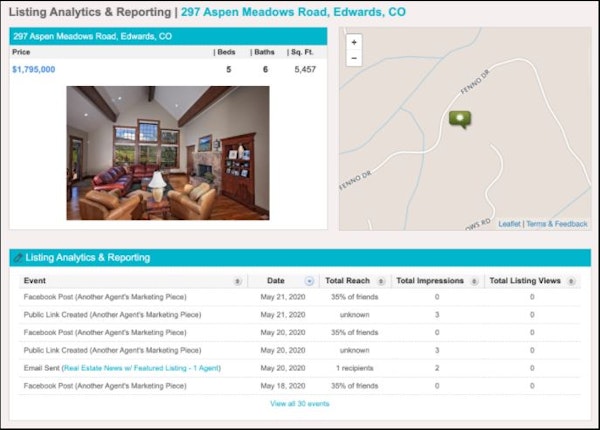
Task: Click the Event column sort icon
Action: click(236, 282)
